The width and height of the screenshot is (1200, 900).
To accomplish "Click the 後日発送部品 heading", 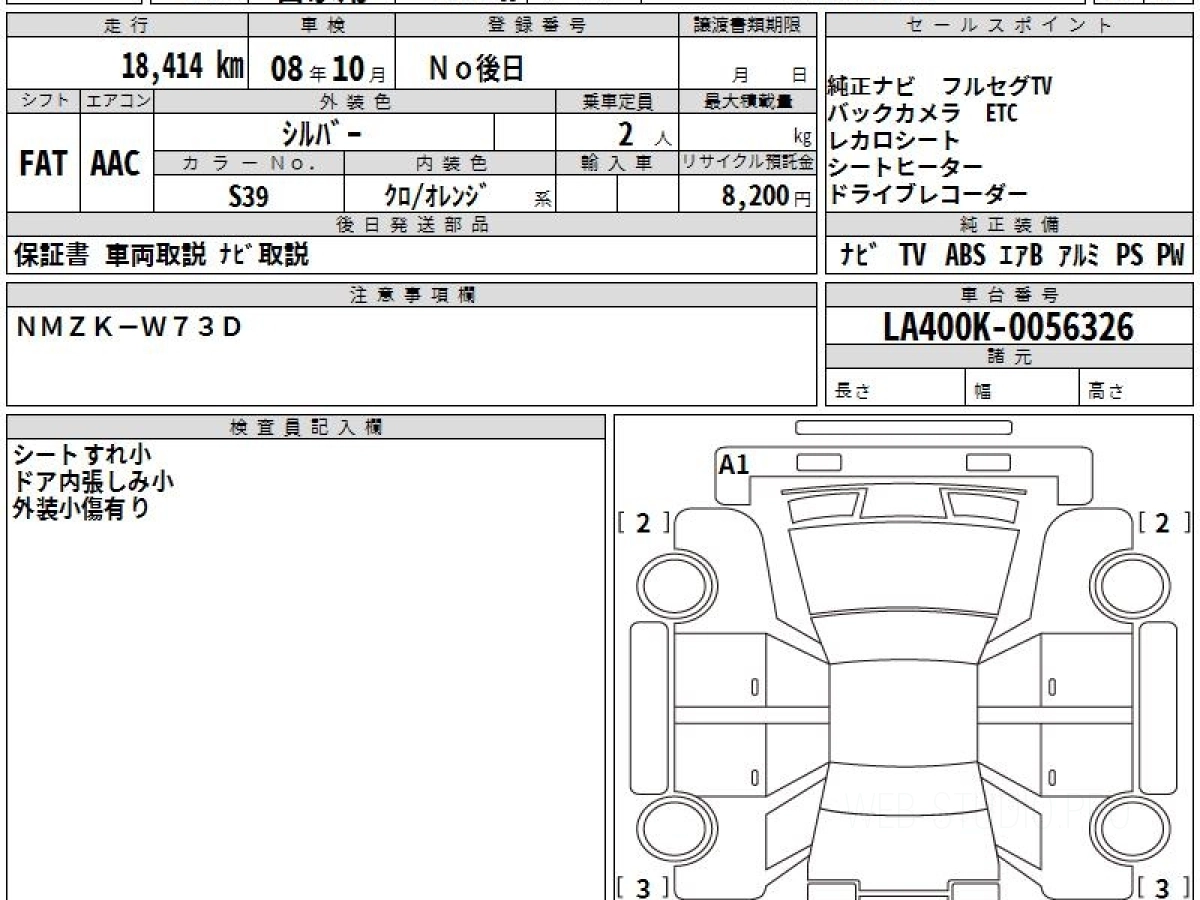I will pos(412,225).
